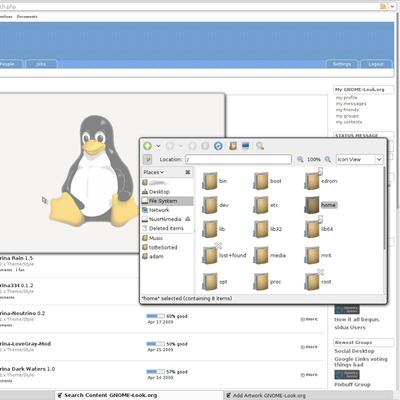Select the lost+found folder icon
400x400 pixels.
[210, 255]
